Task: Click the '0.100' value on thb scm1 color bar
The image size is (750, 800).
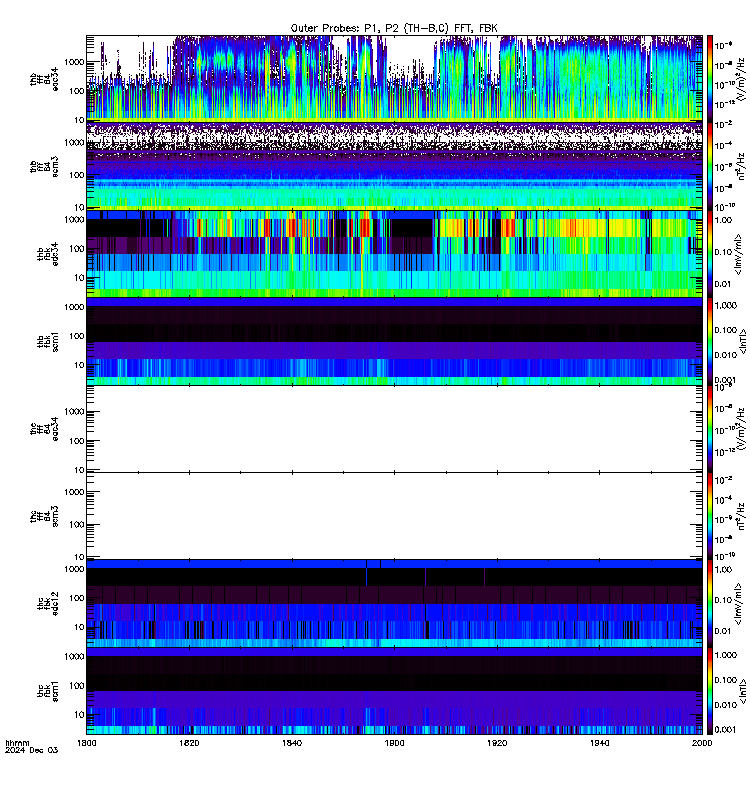Action: click(726, 330)
